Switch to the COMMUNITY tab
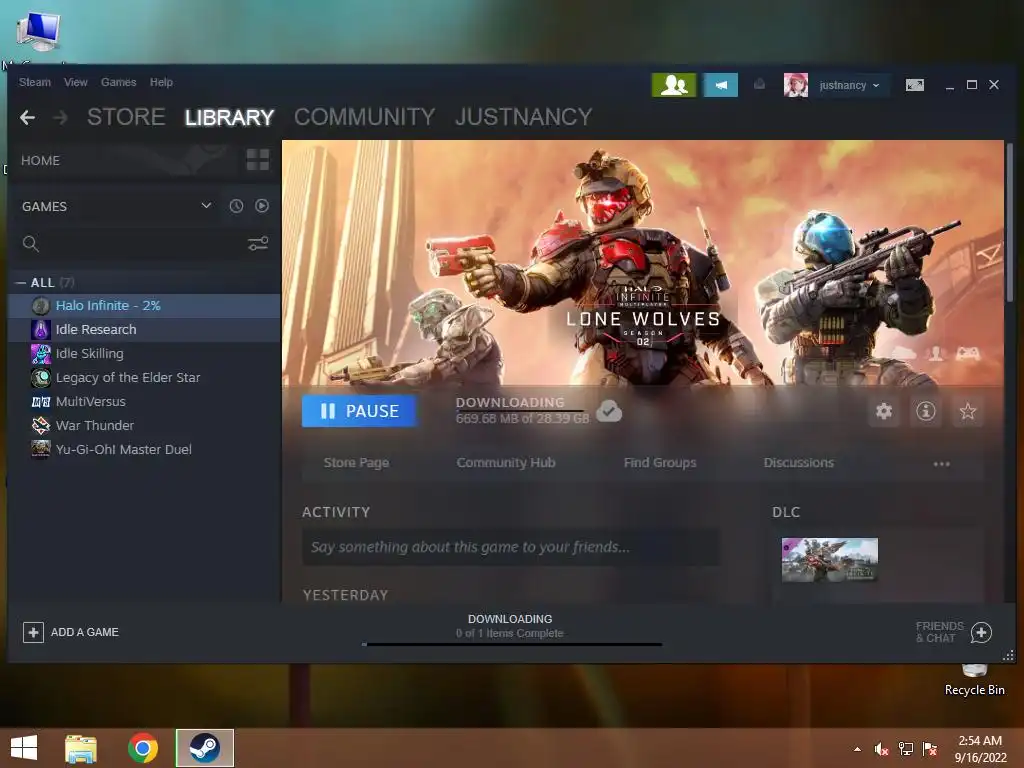This screenshot has width=1024, height=768. [x=364, y=117]
